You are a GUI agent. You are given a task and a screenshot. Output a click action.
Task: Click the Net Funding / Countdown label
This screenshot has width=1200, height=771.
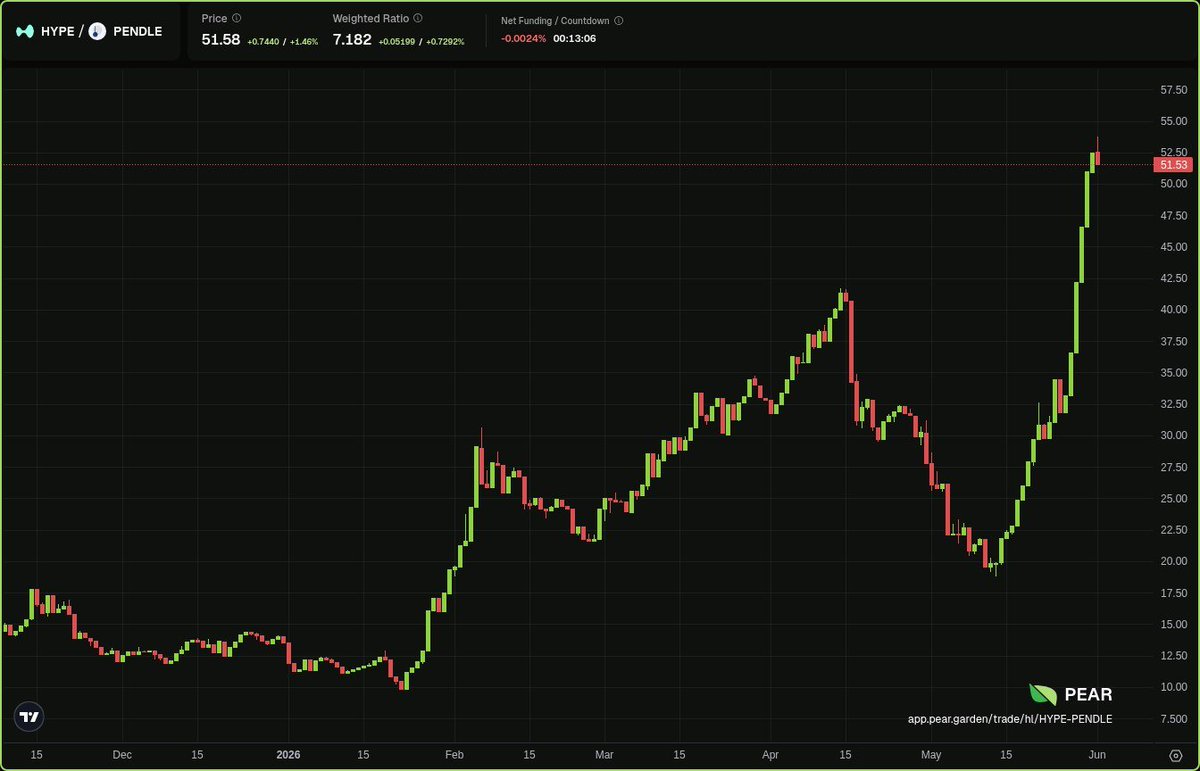pyautogui.click(x=555, y=20)
